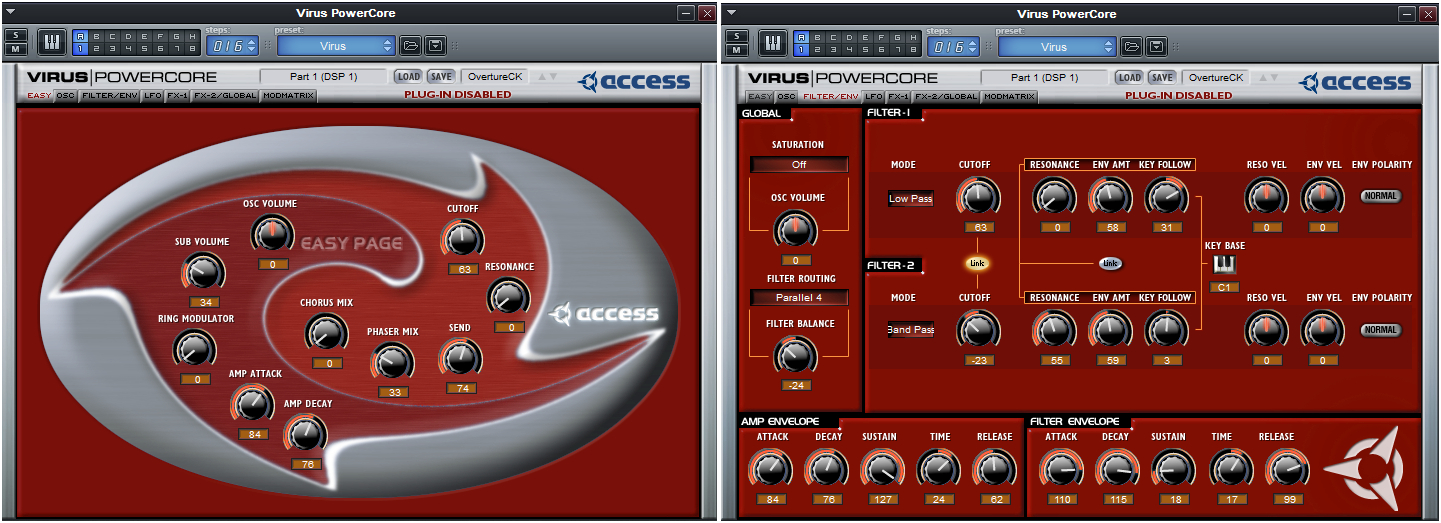The image size is (1441, 523).
Task: Click Key Base C1 value box
Action: (1225, 287)
